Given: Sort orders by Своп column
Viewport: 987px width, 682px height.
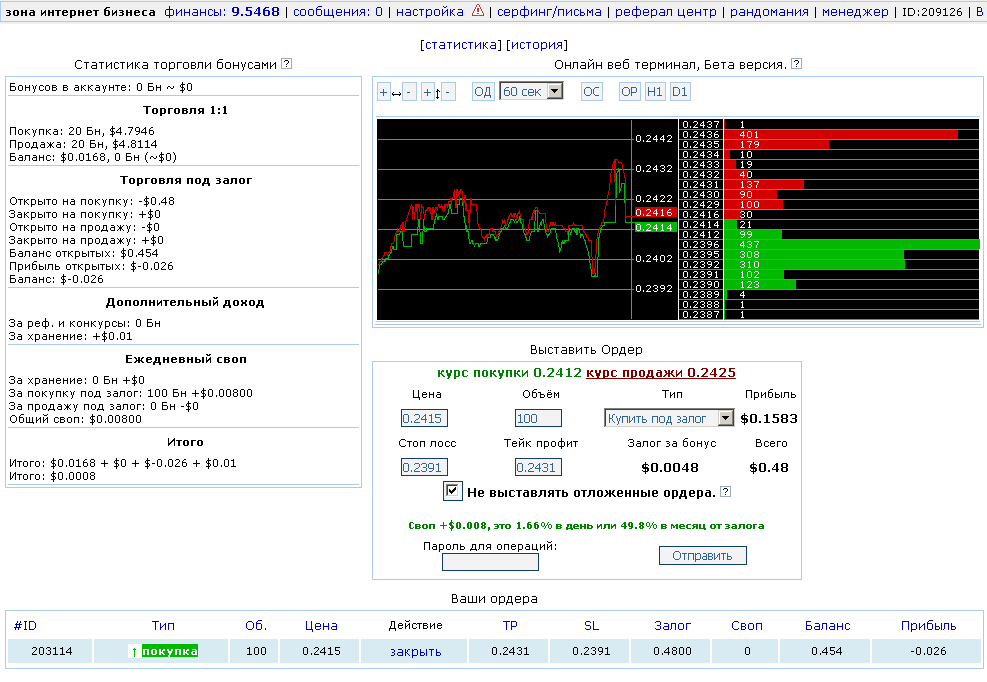Looking at the screenshot, I should [747, 625].
